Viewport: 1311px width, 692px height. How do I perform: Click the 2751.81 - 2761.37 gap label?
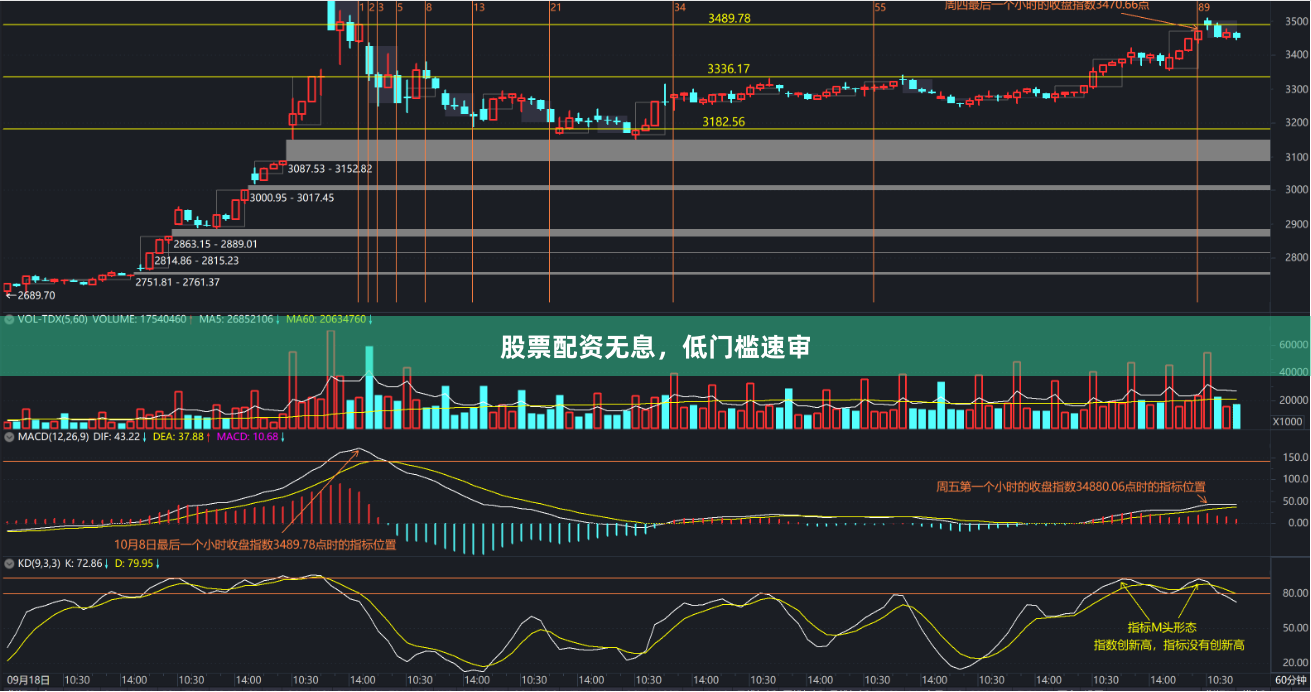coord(178,282)
